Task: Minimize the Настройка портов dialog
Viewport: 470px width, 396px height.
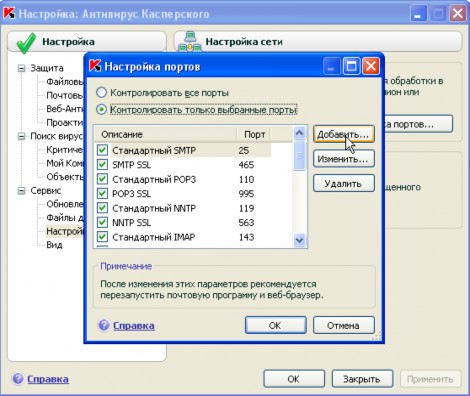Action: [x=331, y=66]
